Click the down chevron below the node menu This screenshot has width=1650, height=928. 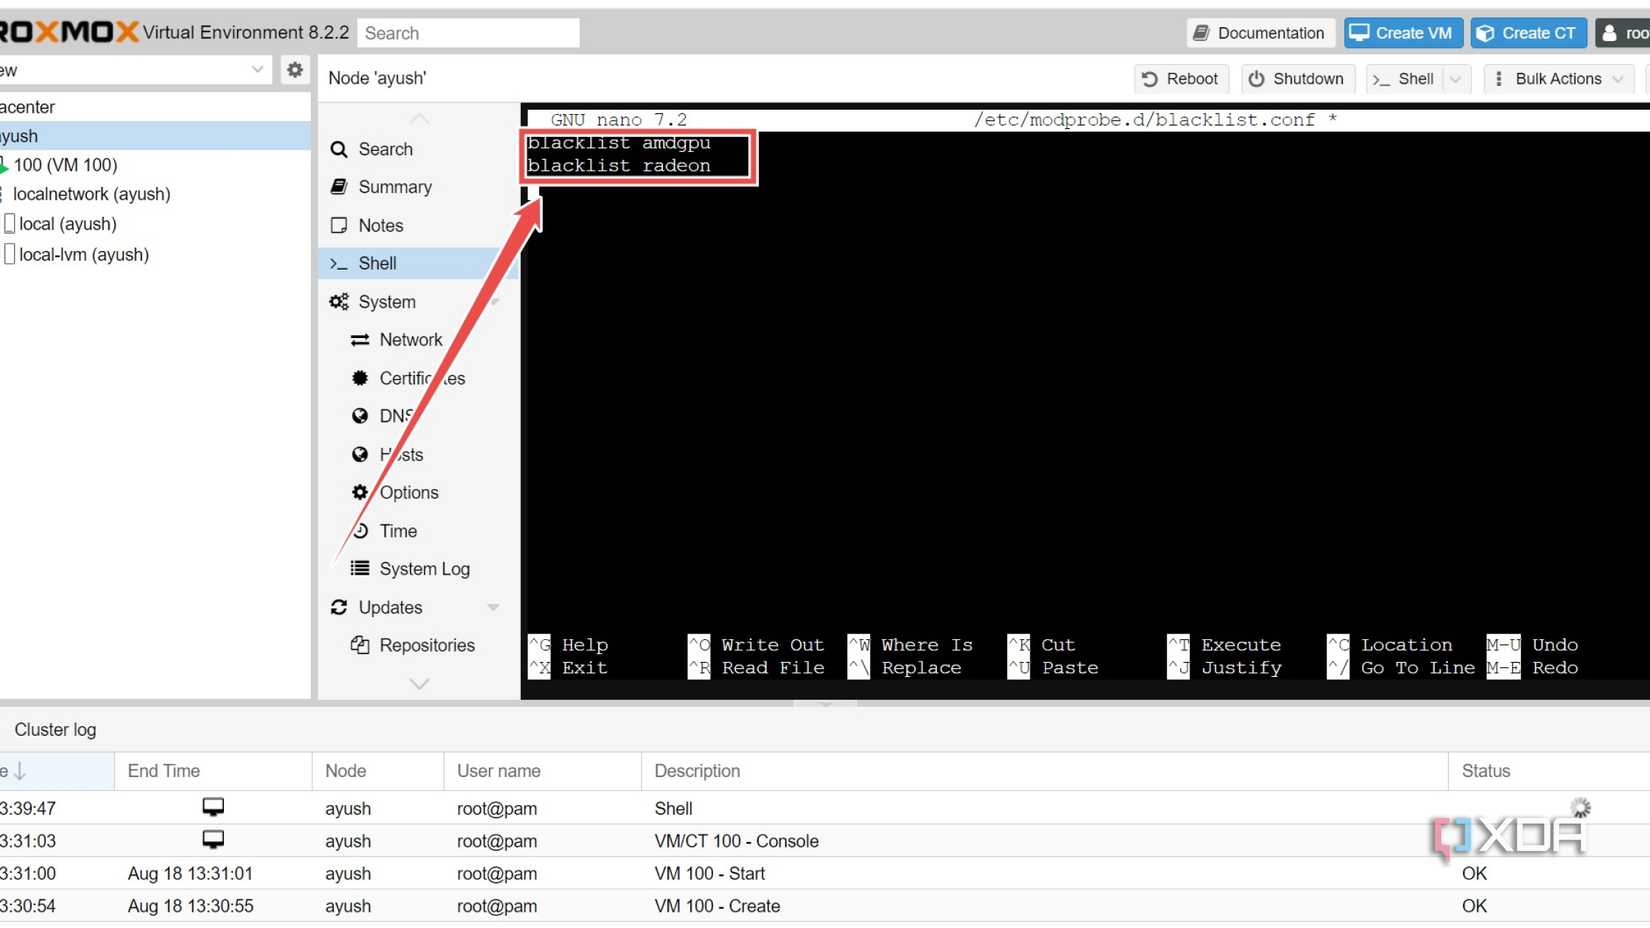419,684
